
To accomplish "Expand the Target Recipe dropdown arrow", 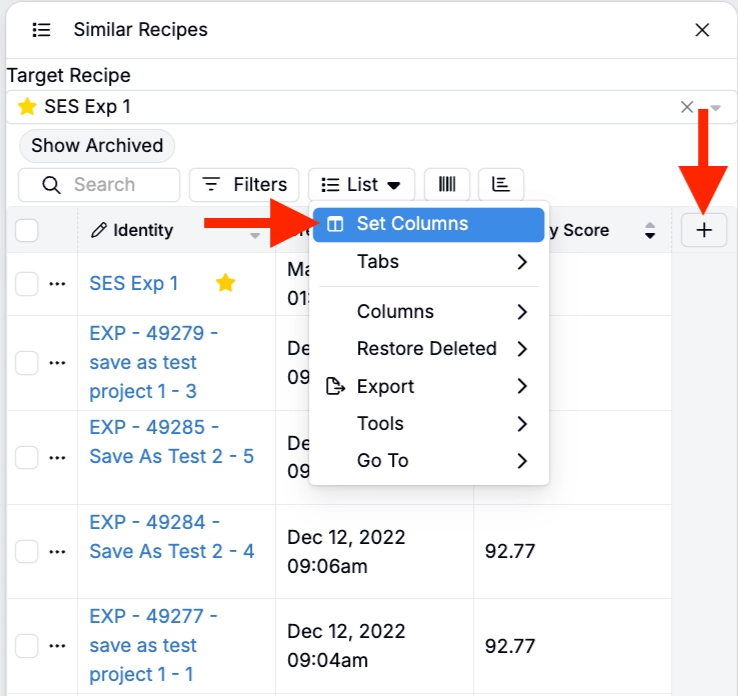I will (715, 108).
